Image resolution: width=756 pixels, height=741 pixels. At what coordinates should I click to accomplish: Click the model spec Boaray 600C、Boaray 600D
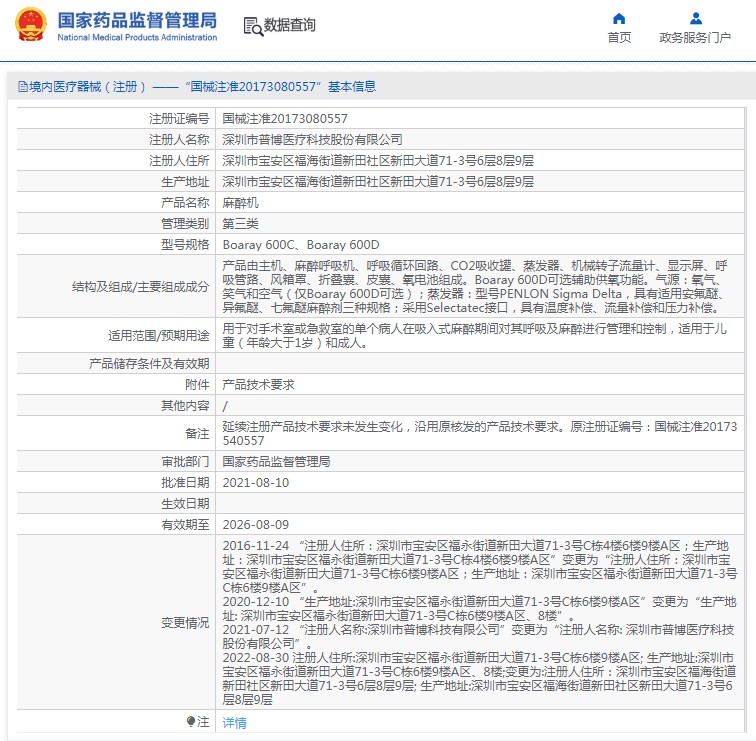click(x=301, y=244)
